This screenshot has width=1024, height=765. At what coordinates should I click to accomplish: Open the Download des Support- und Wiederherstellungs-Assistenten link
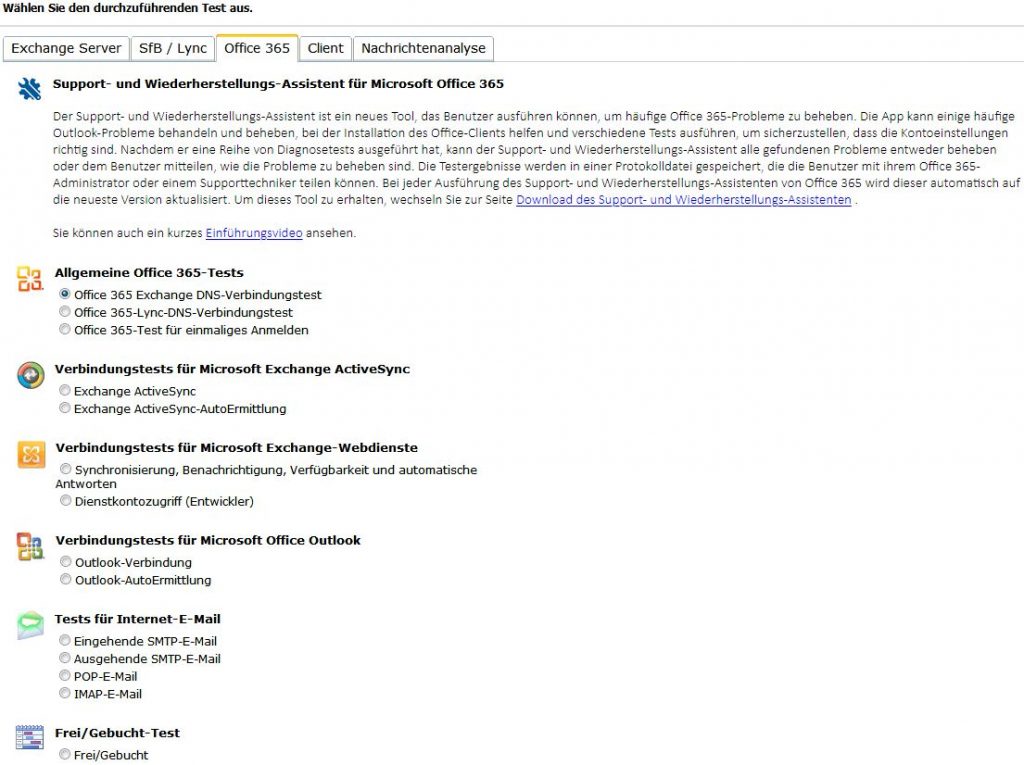pos(683,199)
